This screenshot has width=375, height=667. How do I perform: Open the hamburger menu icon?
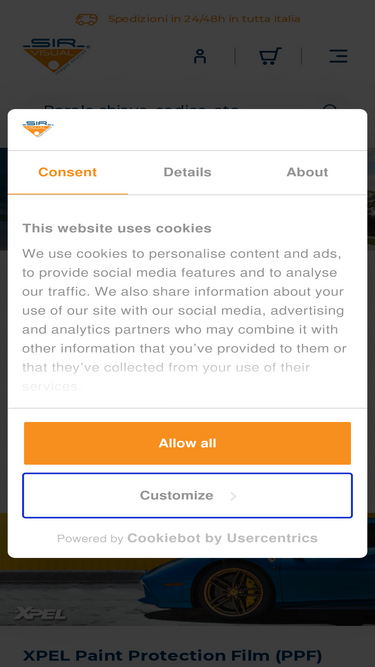(x=338, y=56)
